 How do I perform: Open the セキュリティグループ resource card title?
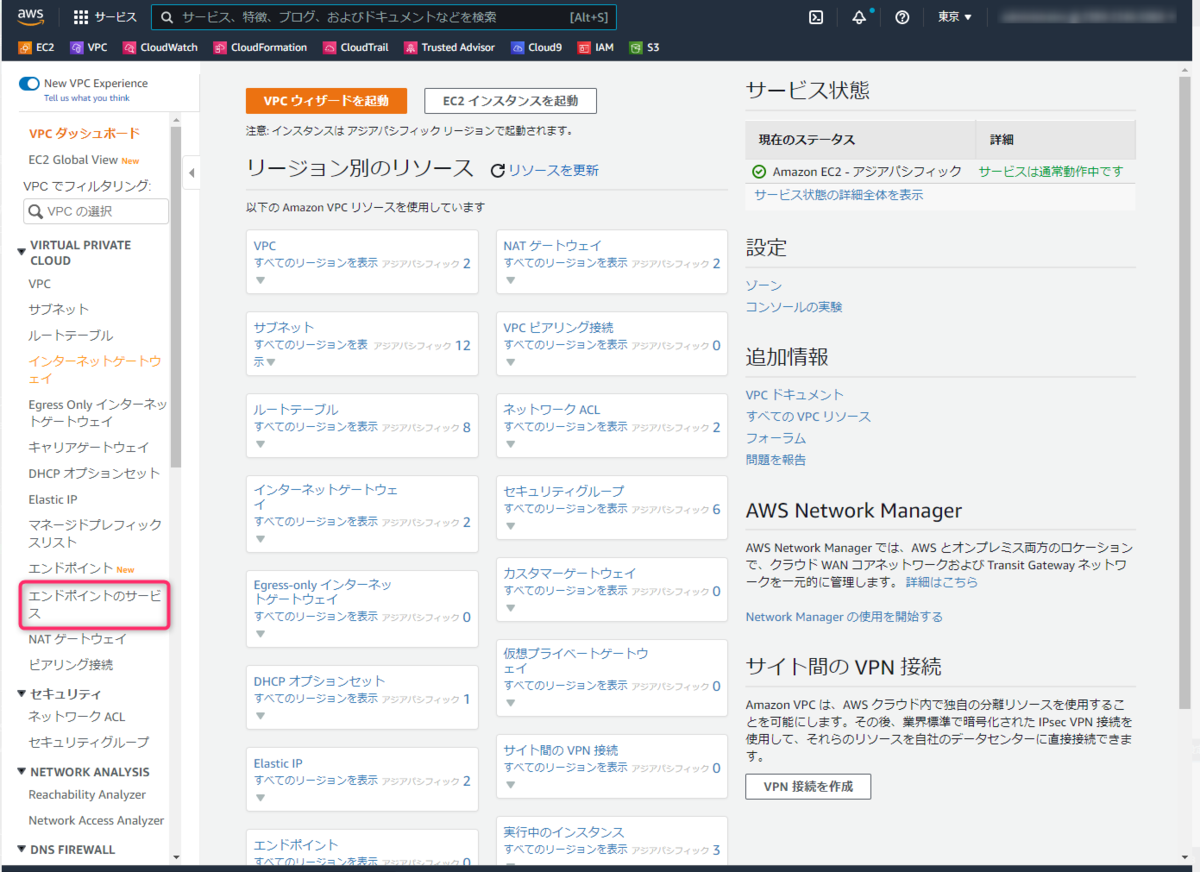click(564, 491)
